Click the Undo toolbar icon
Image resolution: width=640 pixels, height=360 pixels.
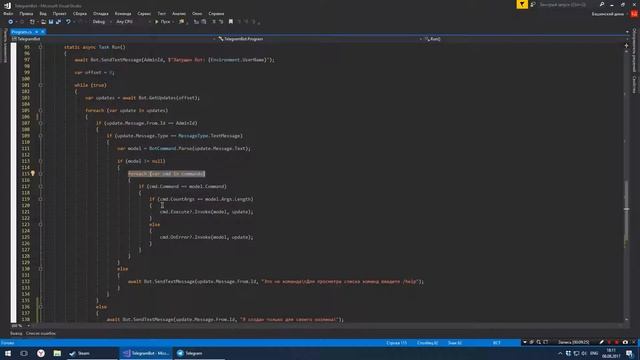68,22
